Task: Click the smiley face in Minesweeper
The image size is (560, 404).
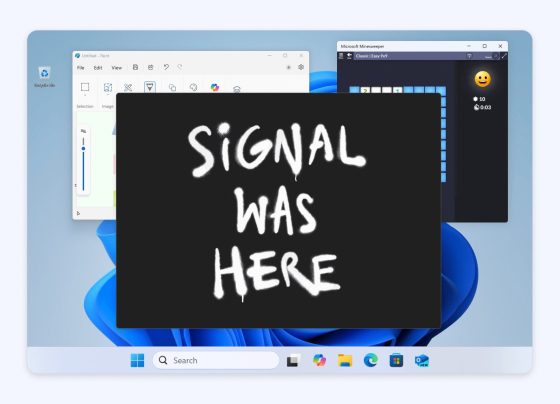Action: click(482, 79)
